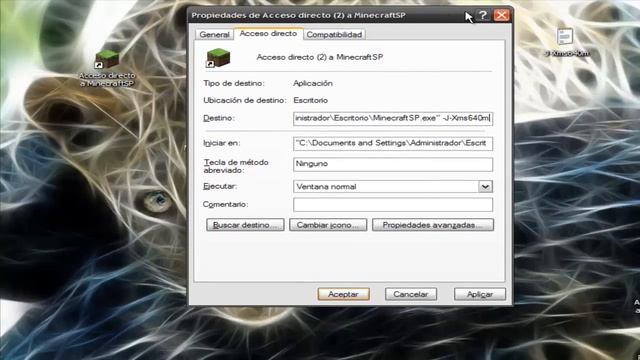Open Propiedades avanzadas

click(433, 225)
